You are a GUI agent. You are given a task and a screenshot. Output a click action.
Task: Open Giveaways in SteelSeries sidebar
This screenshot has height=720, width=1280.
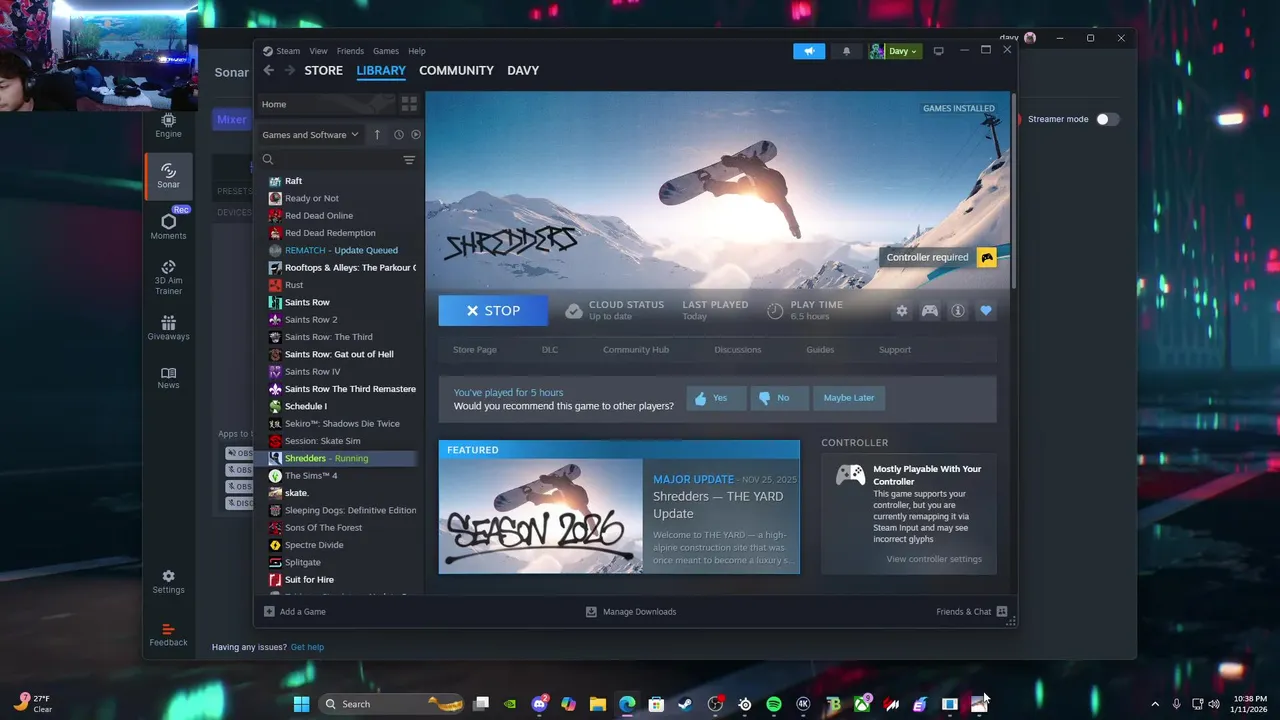[168, 328]
